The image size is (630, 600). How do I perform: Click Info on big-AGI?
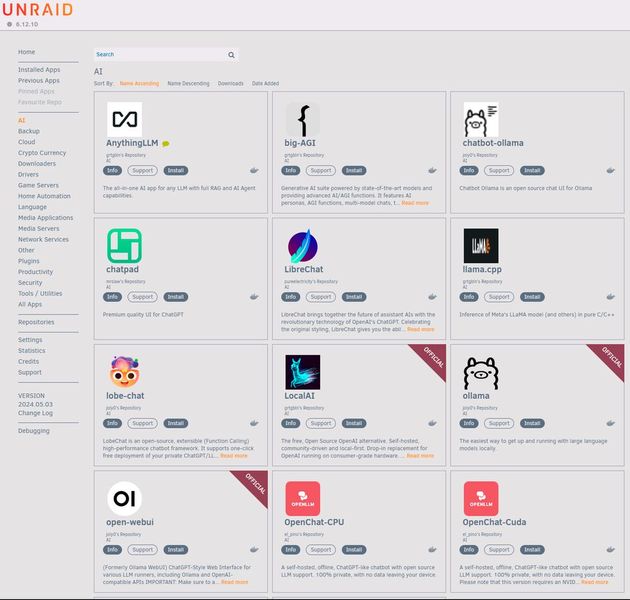tap(290, 170)
